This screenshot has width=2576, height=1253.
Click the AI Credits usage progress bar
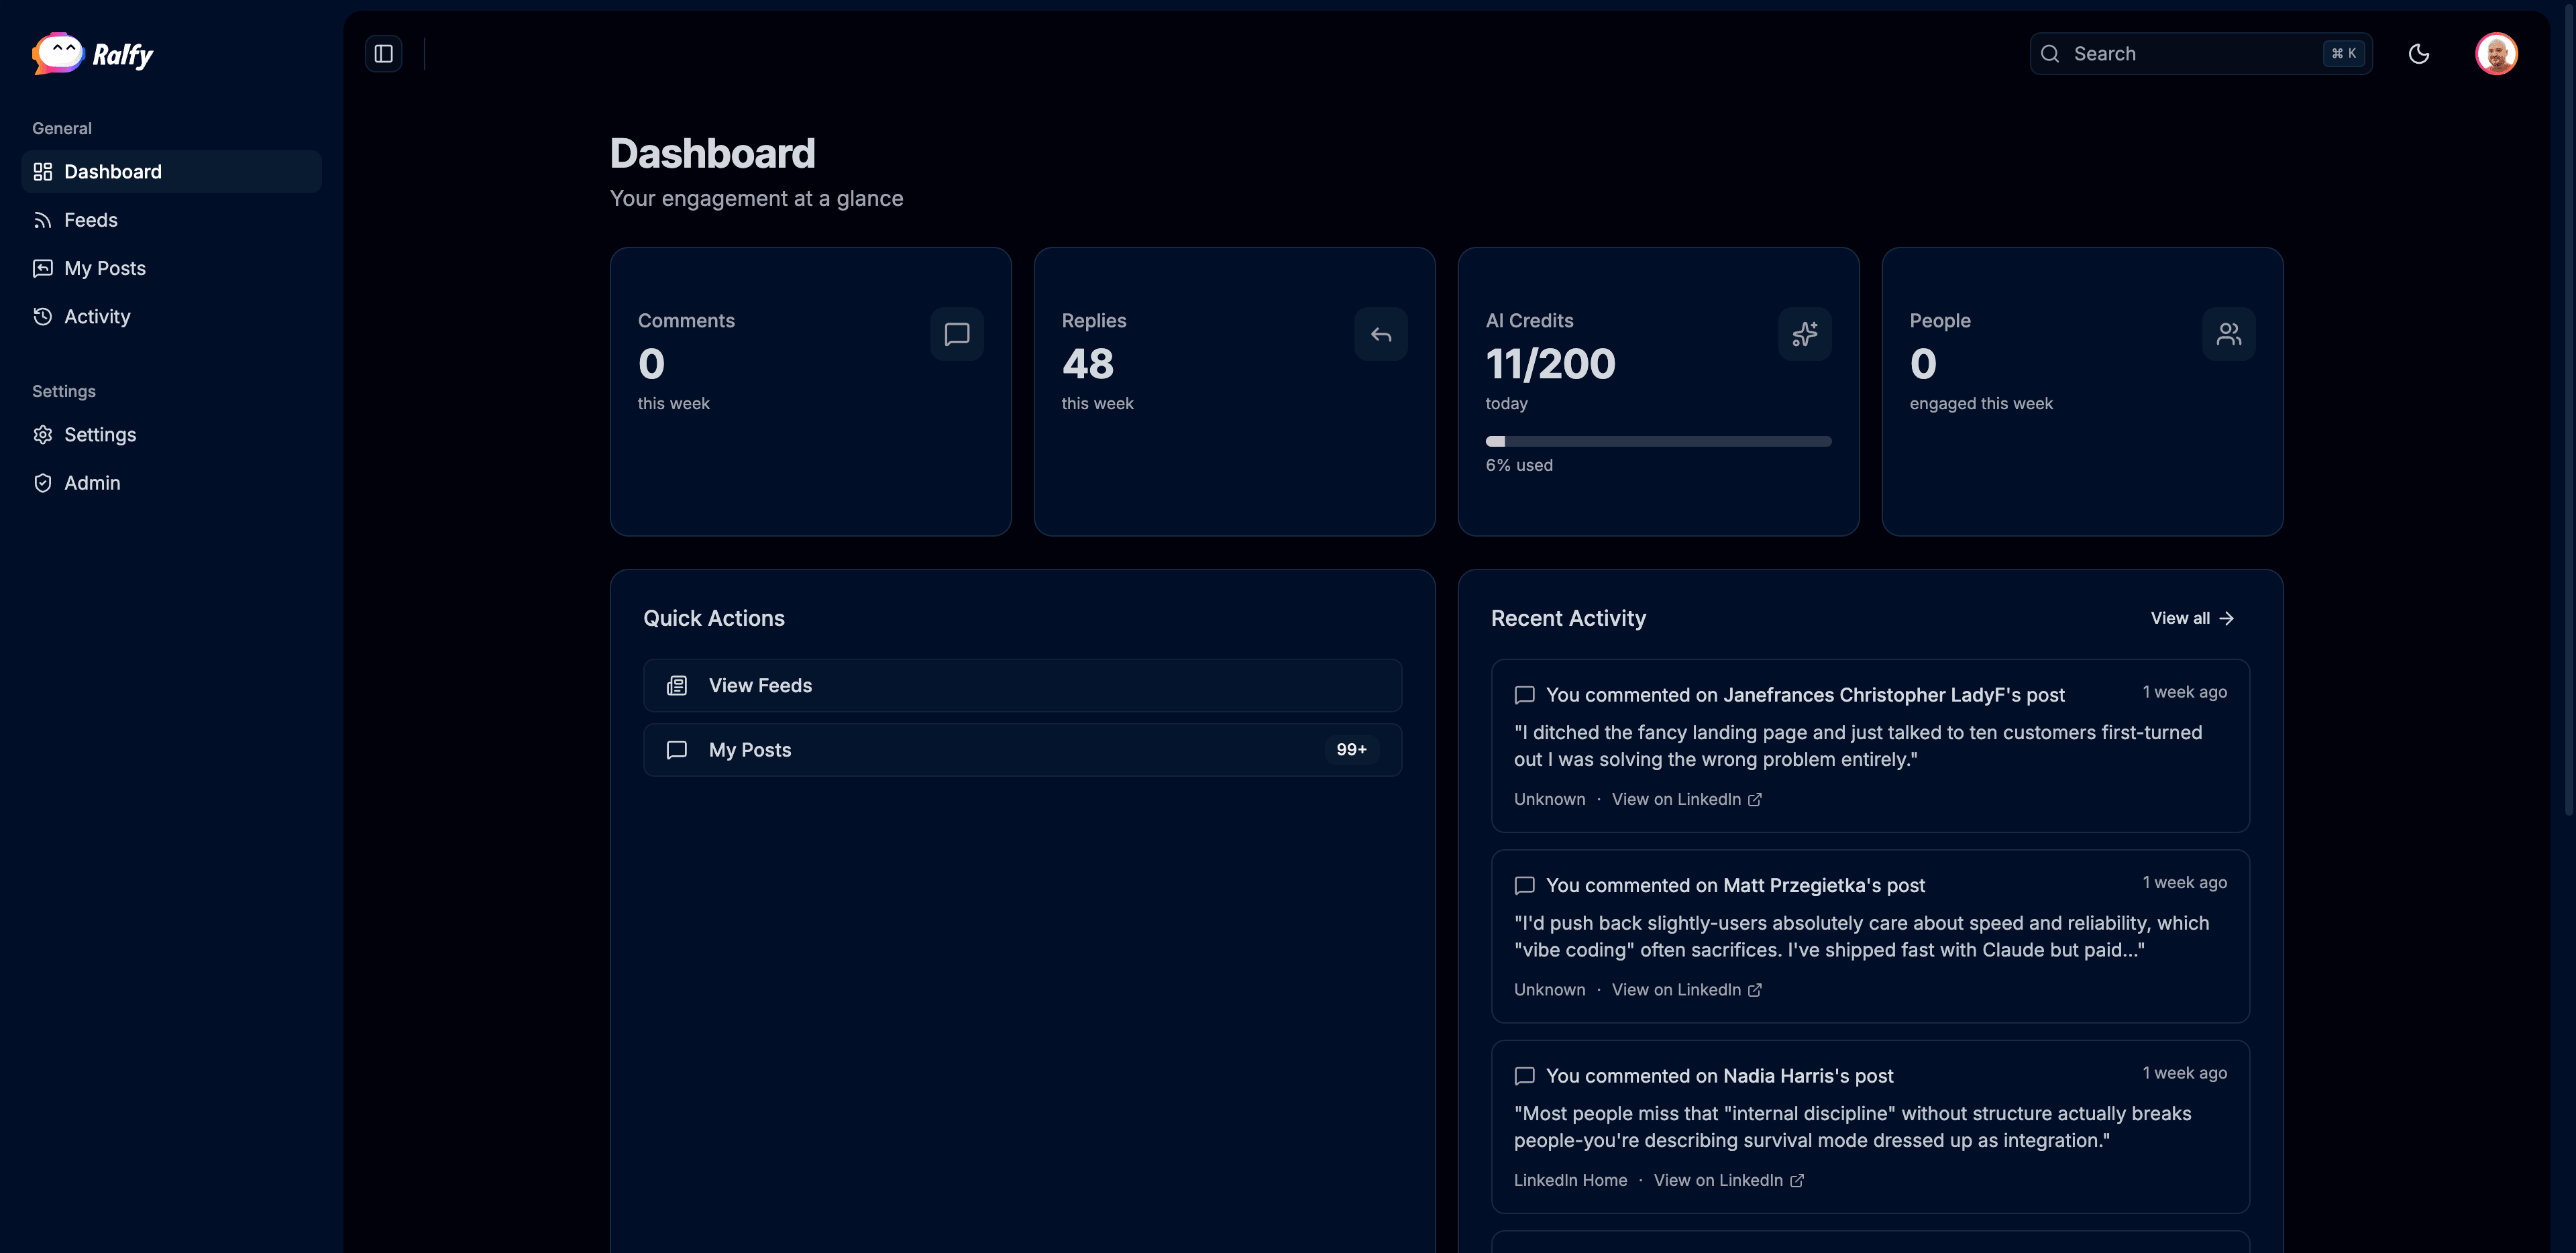(x=1658, y=441)
